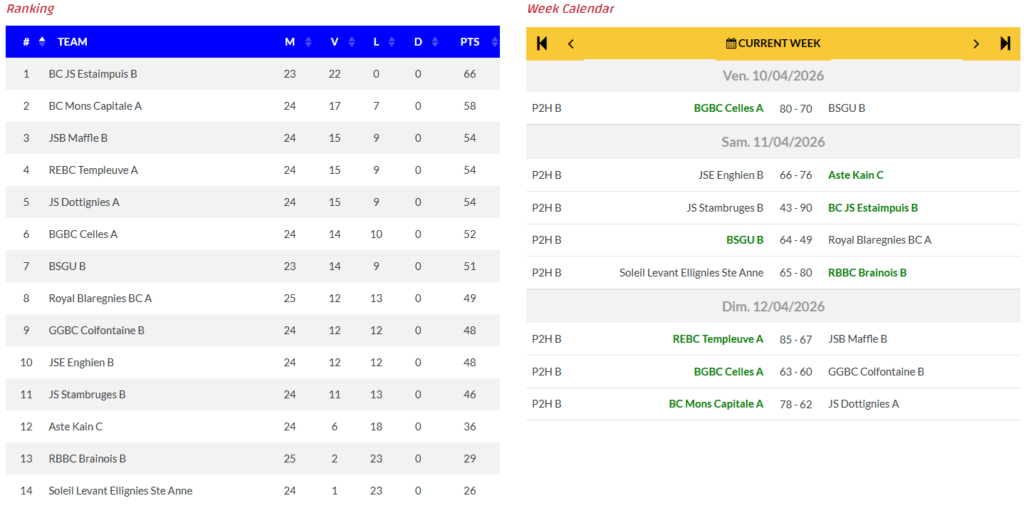
Task: Open the 80 - 70 match score
Action: [796, 108]
